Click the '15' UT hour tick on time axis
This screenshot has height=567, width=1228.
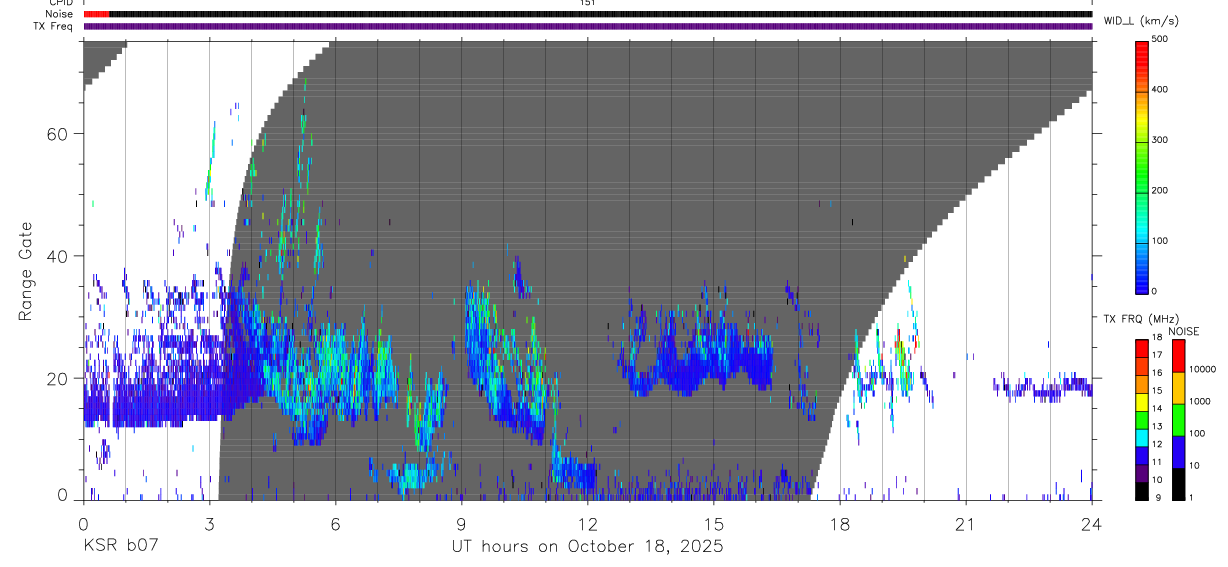(x=713, y=523)
